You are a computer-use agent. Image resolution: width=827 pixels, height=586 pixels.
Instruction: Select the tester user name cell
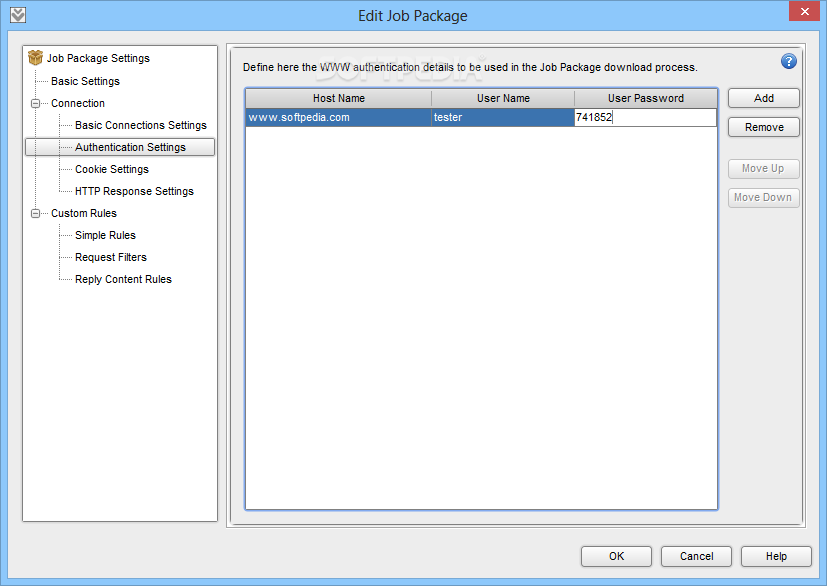[x=503, y=118]
